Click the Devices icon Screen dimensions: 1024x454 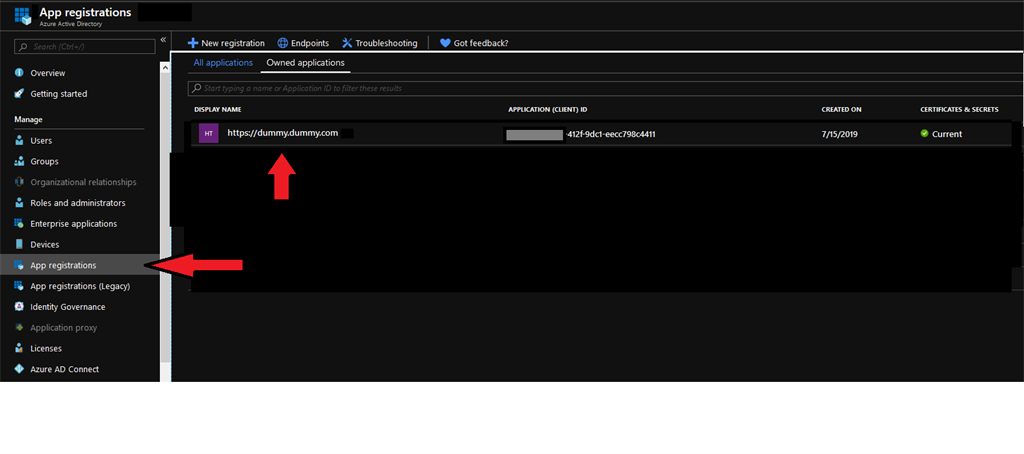(19, 244)
